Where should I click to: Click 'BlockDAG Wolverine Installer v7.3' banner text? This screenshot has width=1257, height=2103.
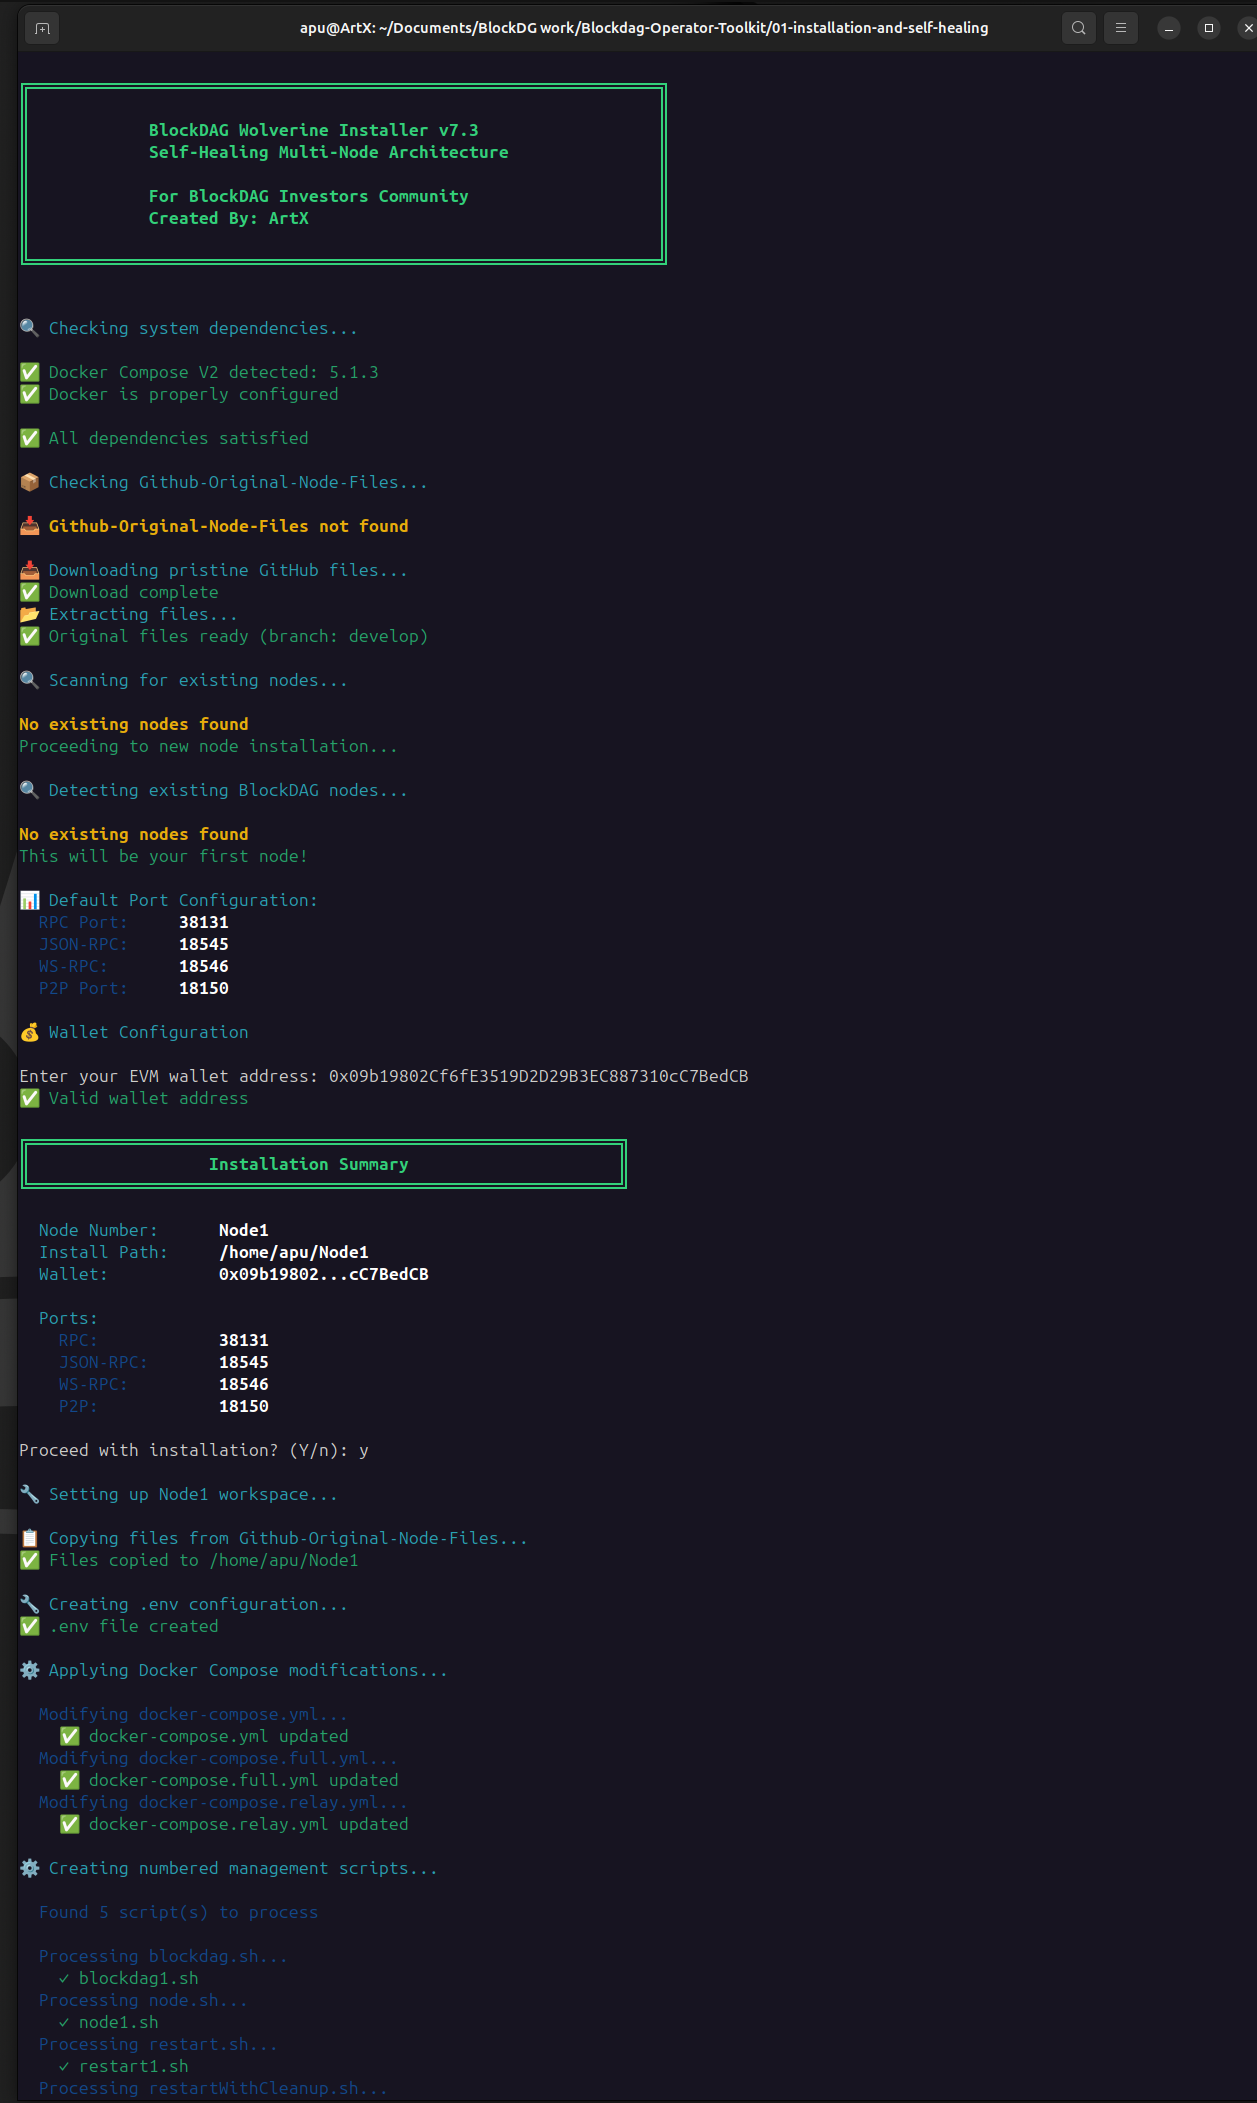click(313, 130)
